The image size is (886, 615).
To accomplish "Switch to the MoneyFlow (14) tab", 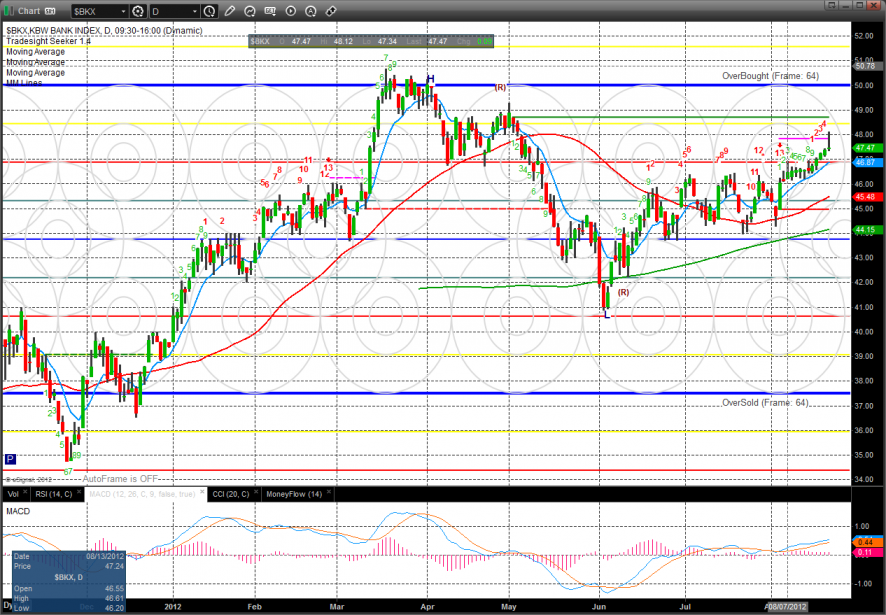I will pos(294,494).
